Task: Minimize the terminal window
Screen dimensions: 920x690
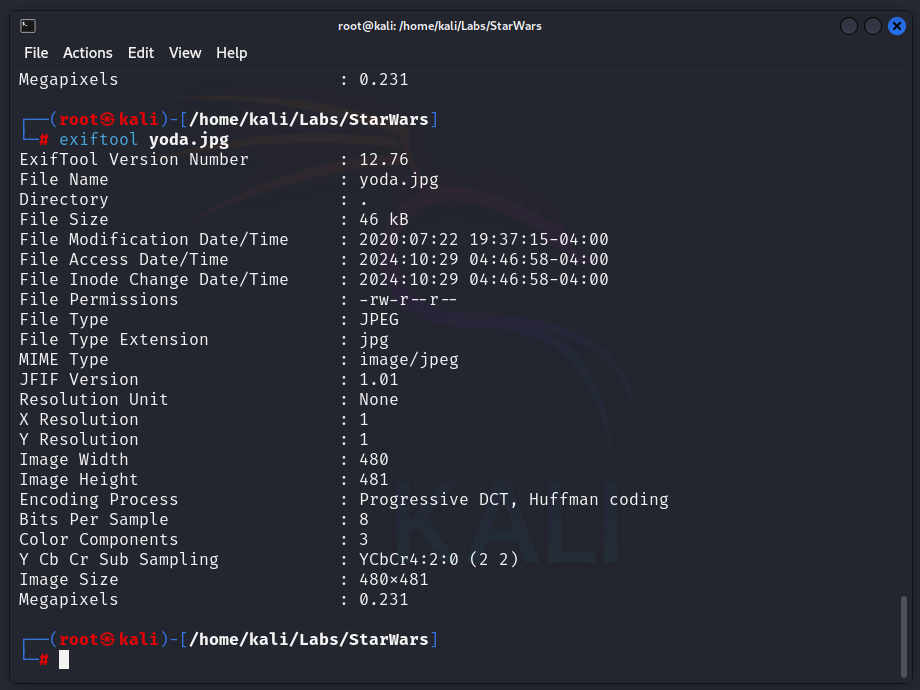Action: tap(849, 26)
